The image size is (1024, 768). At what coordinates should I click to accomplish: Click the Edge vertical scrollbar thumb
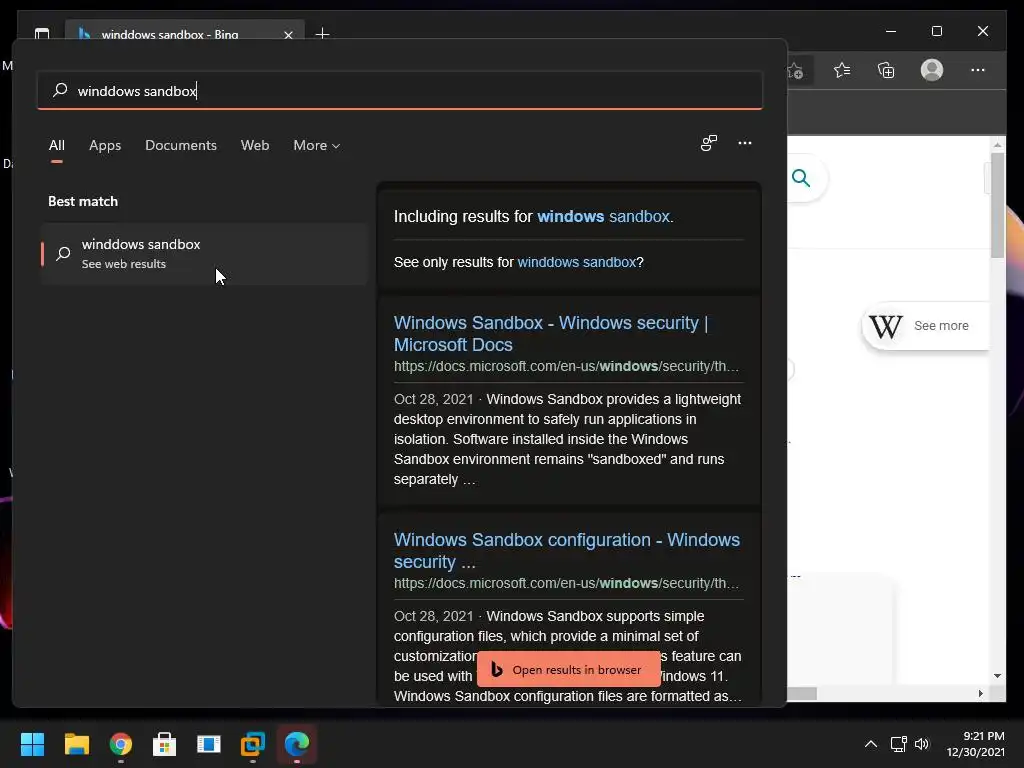click(x=997, y=206)
